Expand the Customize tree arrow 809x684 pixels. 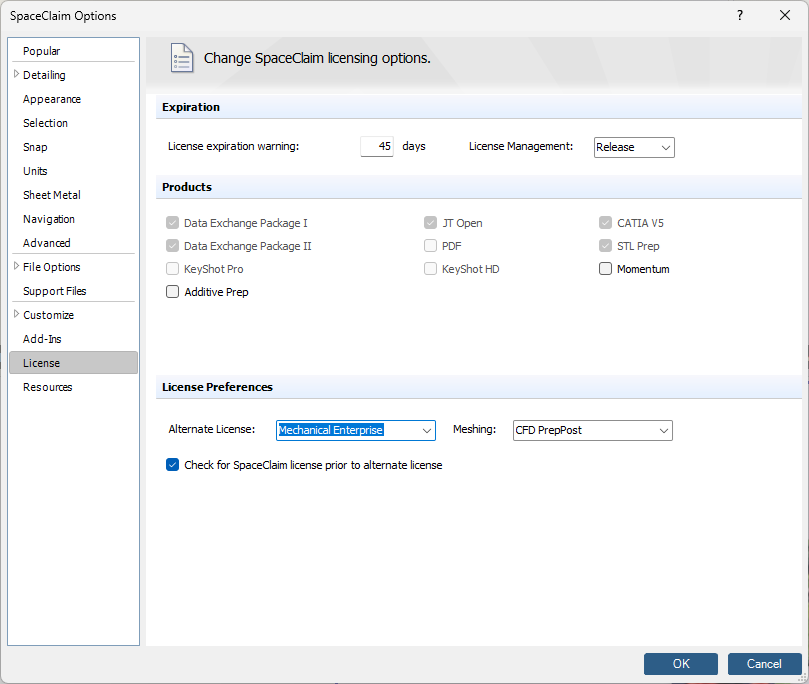coord(16,315)
